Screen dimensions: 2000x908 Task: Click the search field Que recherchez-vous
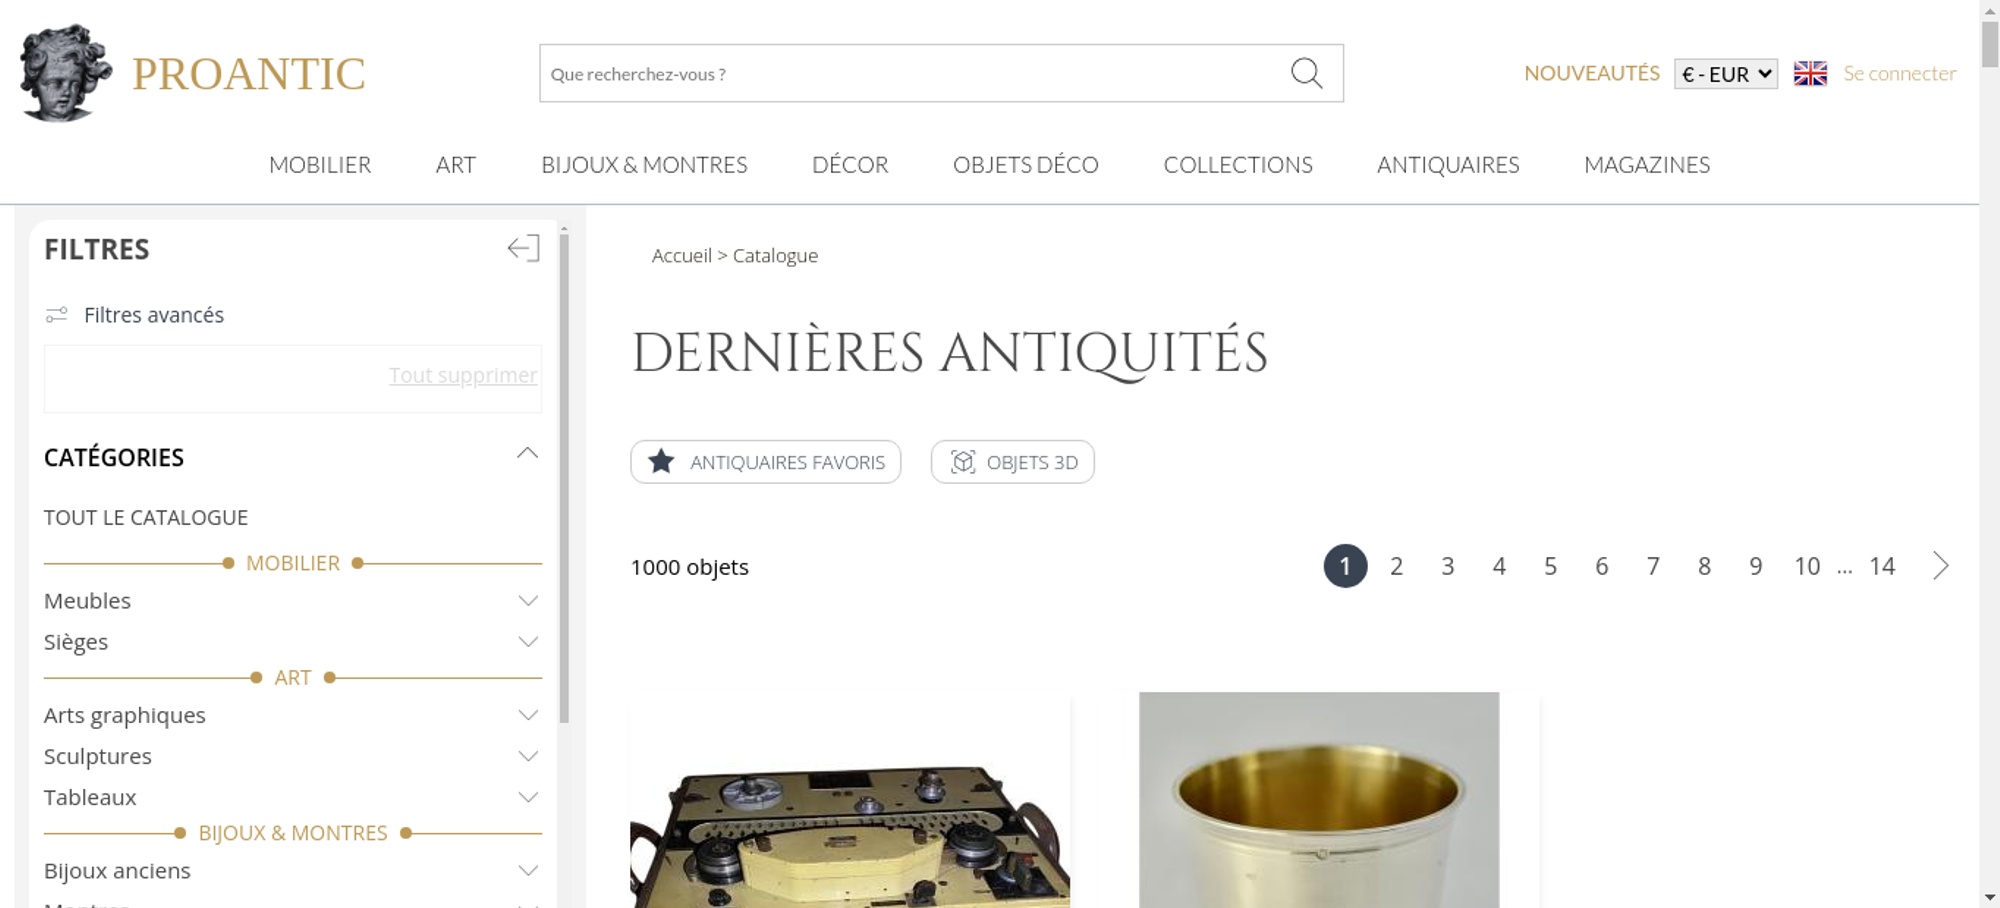(910, 73)
